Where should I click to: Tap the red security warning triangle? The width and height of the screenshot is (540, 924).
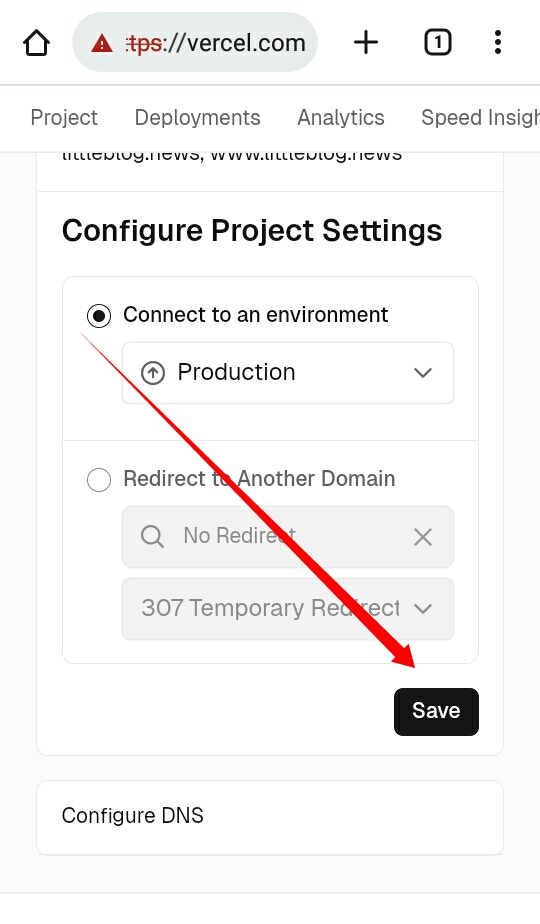[x=102, y=44]
